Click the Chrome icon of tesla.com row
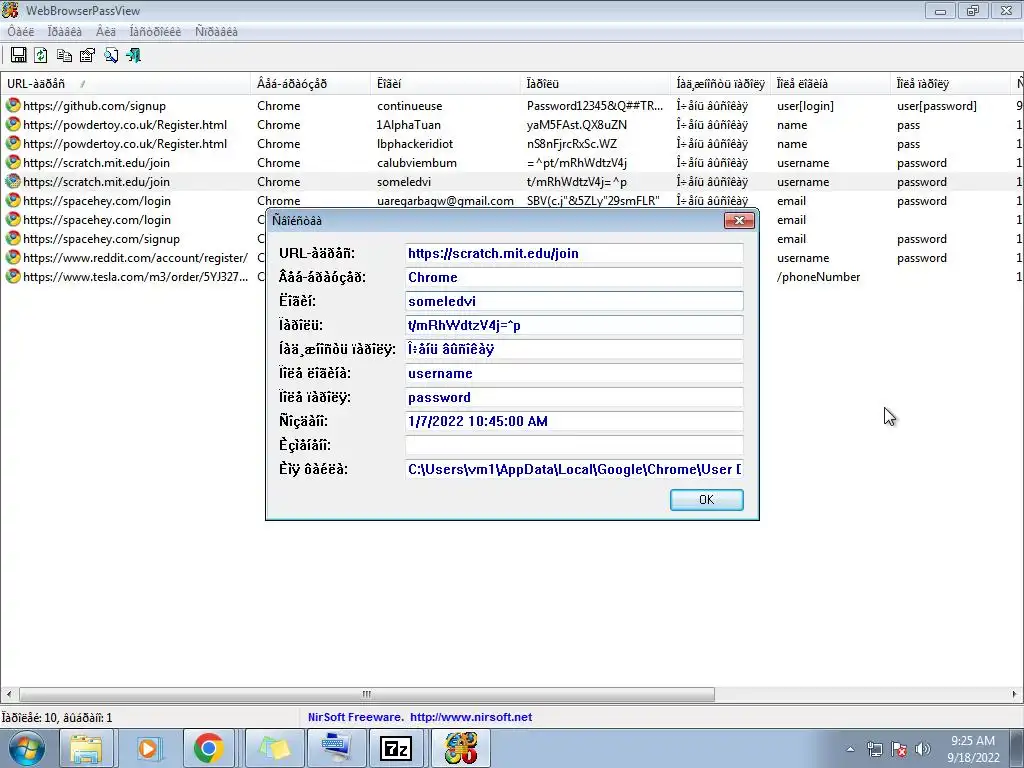 12,276
